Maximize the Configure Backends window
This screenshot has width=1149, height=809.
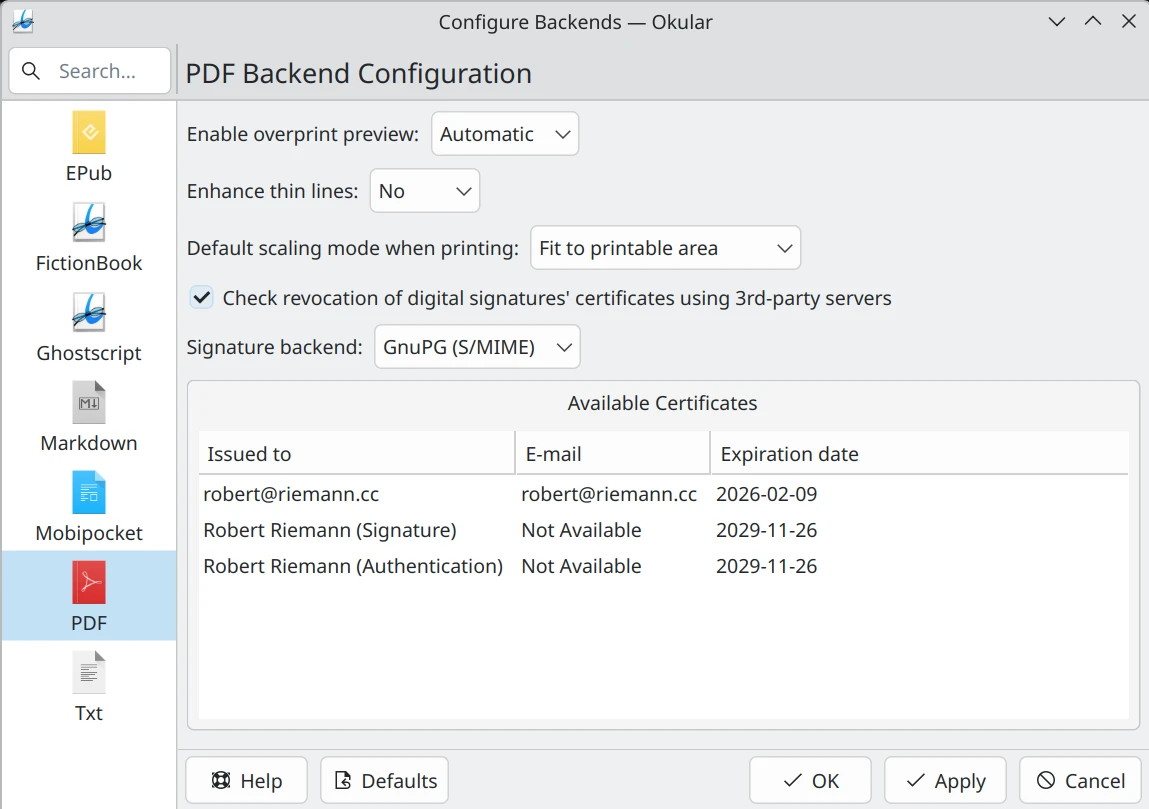[1093, 21]
